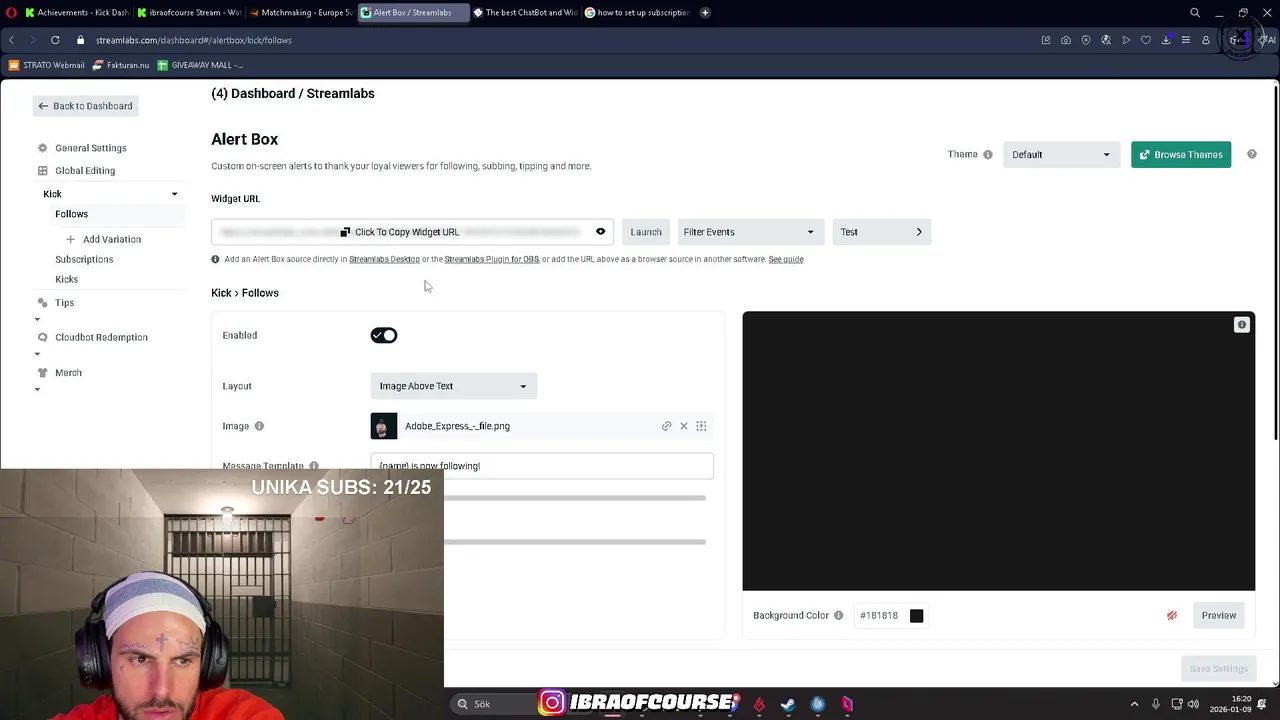The width and height of the screenshot is (1280, 720).
Task: Click the heart bookmark icon in address bar
Action: click(1146, 40)
